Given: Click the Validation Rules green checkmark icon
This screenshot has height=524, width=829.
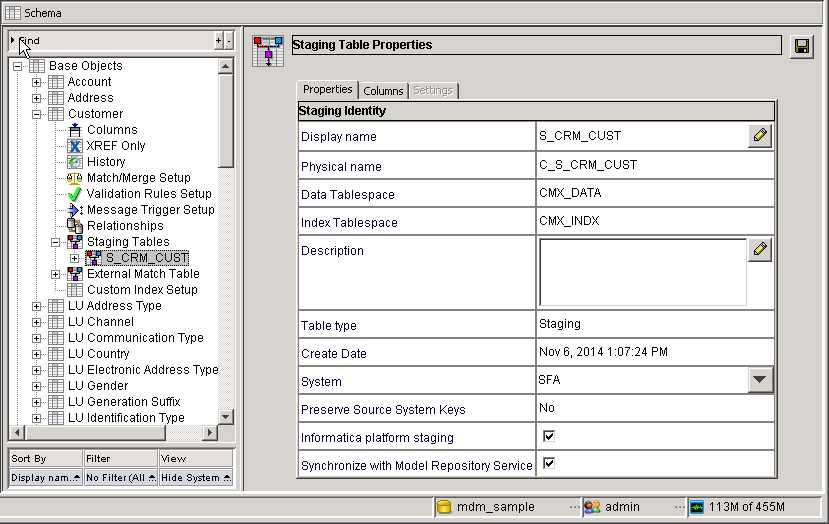Looking at the screenshot, I should 75,194.
